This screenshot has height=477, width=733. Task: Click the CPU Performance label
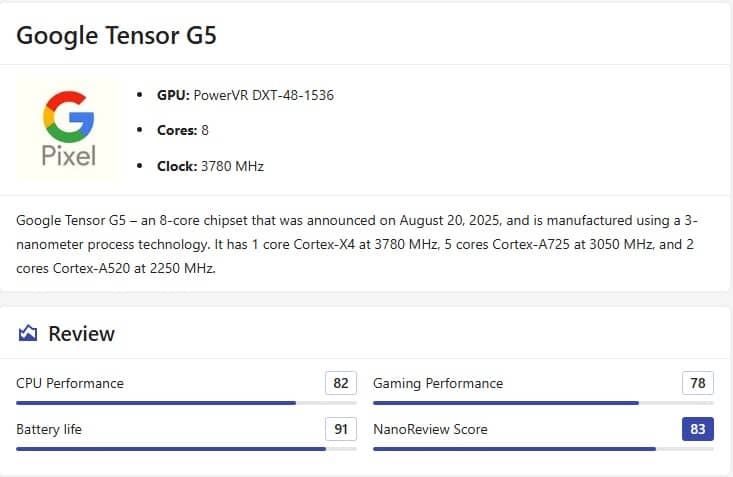click(70, 383)
